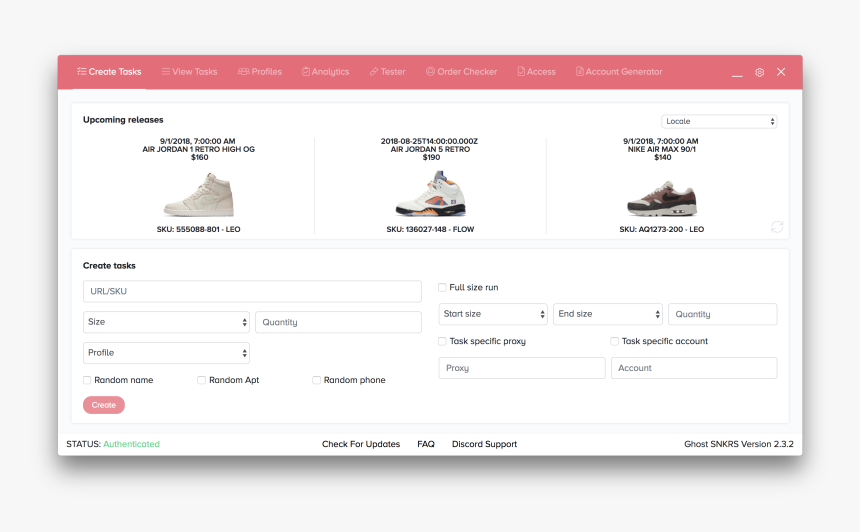Screen dimensions: 860x532
Task: Go to the Order Checker tab
Action: (x=461, y=72)
